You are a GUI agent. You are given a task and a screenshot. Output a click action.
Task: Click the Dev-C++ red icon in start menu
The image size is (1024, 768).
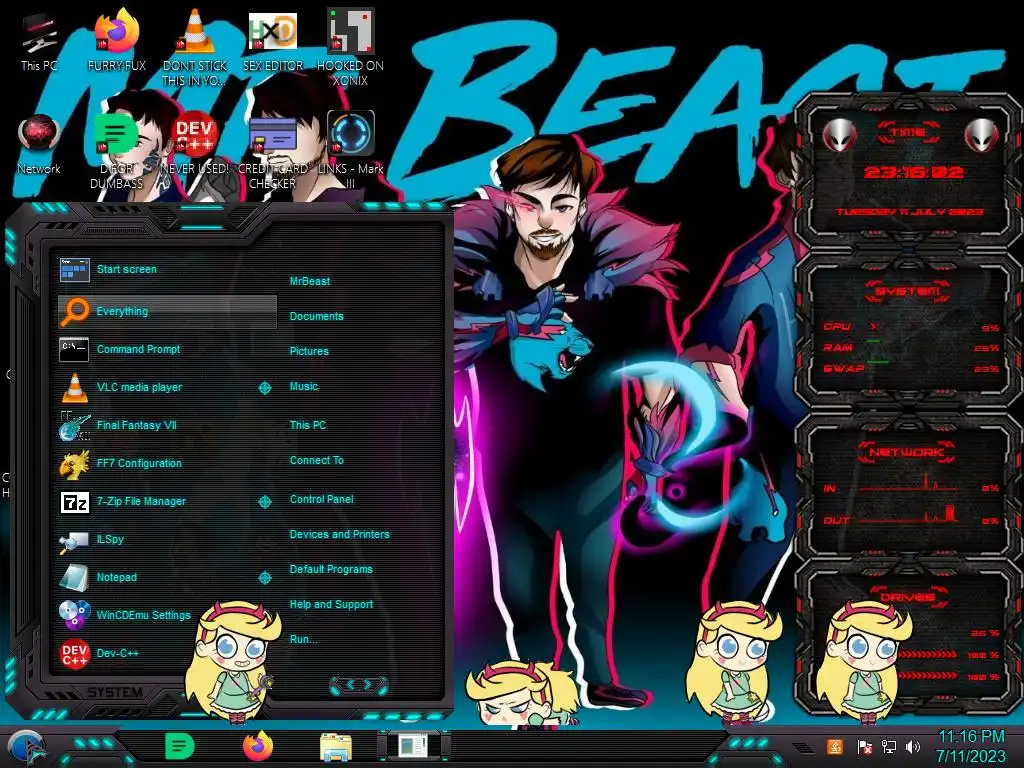coord(74,654)
